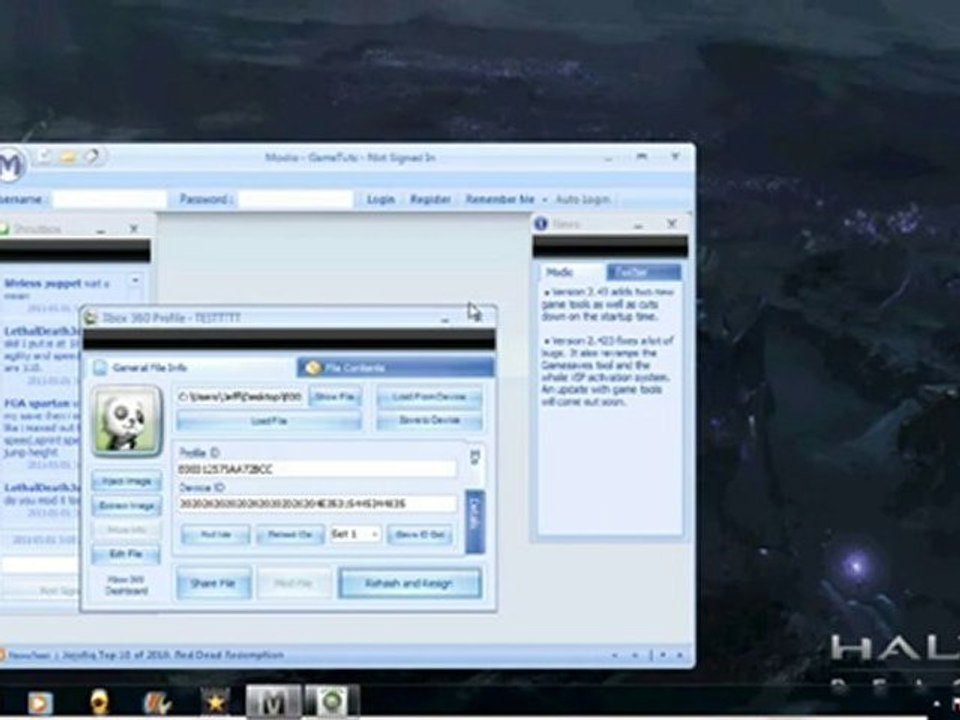Click the Xbox 360 Profile window title icon
The height and width of the screenshot is (720, 960).
(91, 318)
